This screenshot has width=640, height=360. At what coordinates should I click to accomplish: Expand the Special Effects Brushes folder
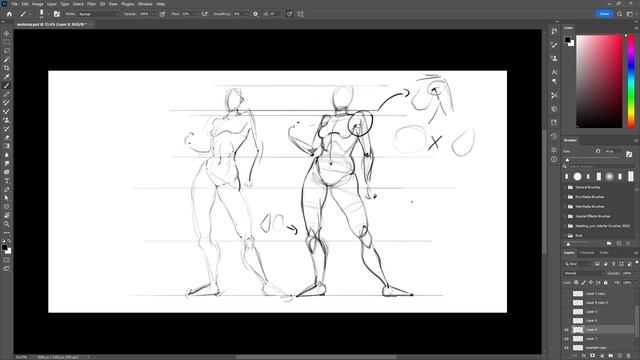click(x=566, y=216)
